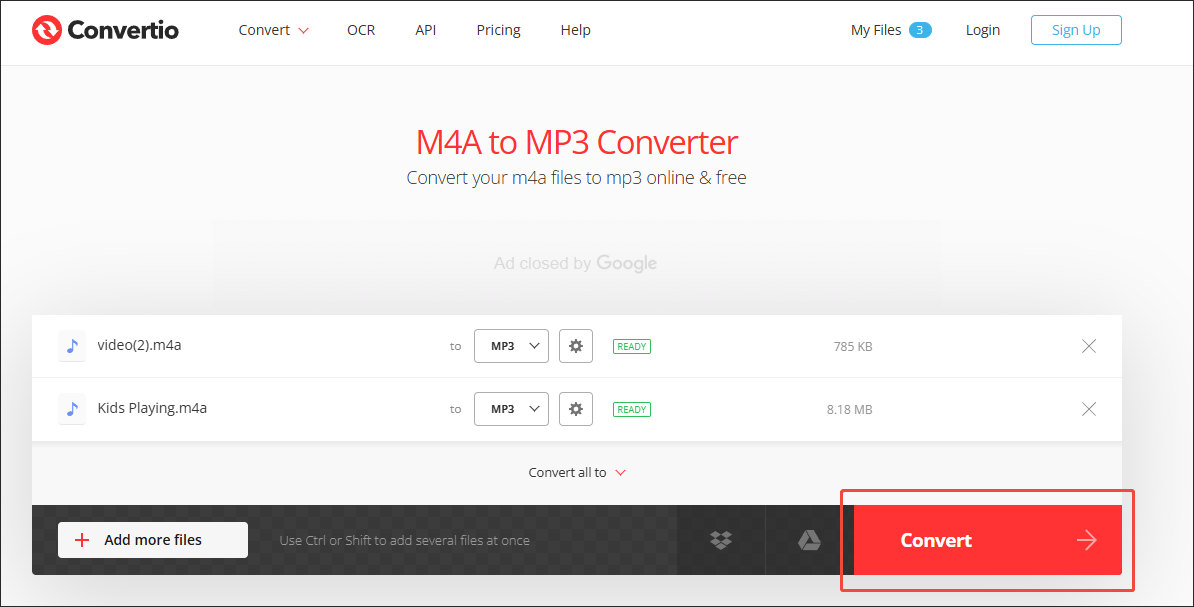Add files from Google Drive icon

[809, 540]
